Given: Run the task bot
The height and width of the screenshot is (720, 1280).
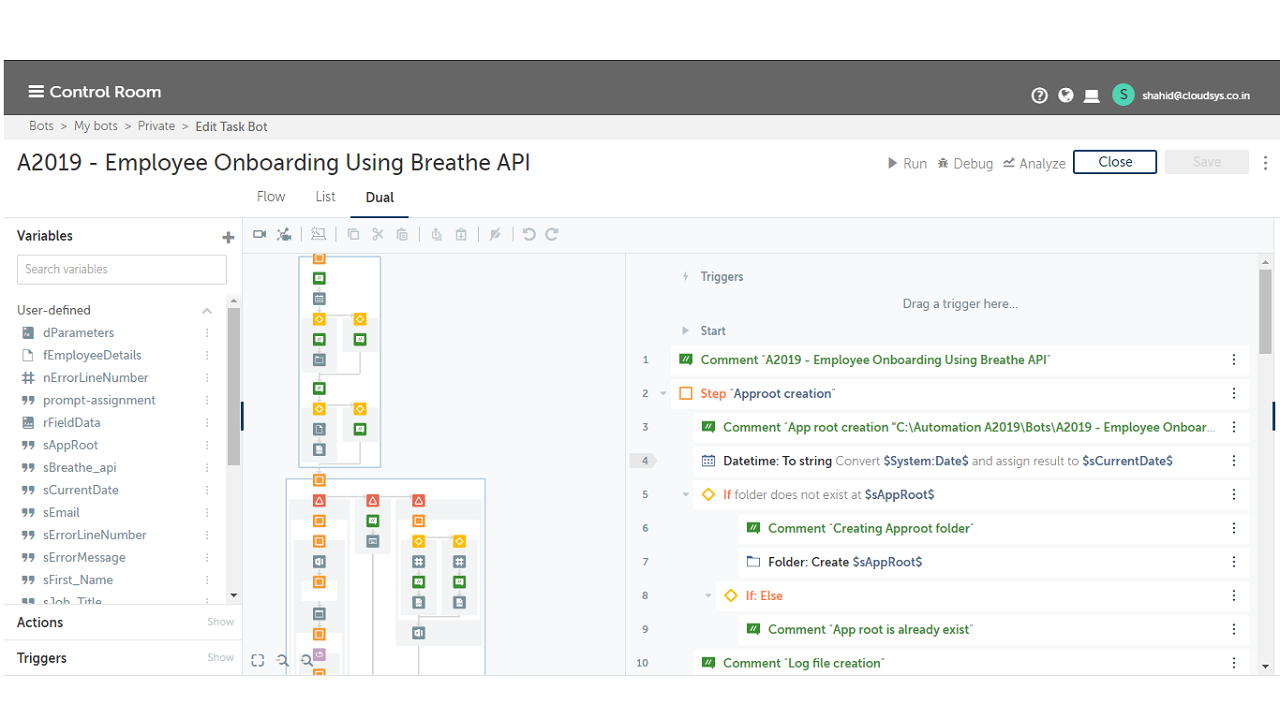Looking at the screenshot, I should [x=907, y=163].
